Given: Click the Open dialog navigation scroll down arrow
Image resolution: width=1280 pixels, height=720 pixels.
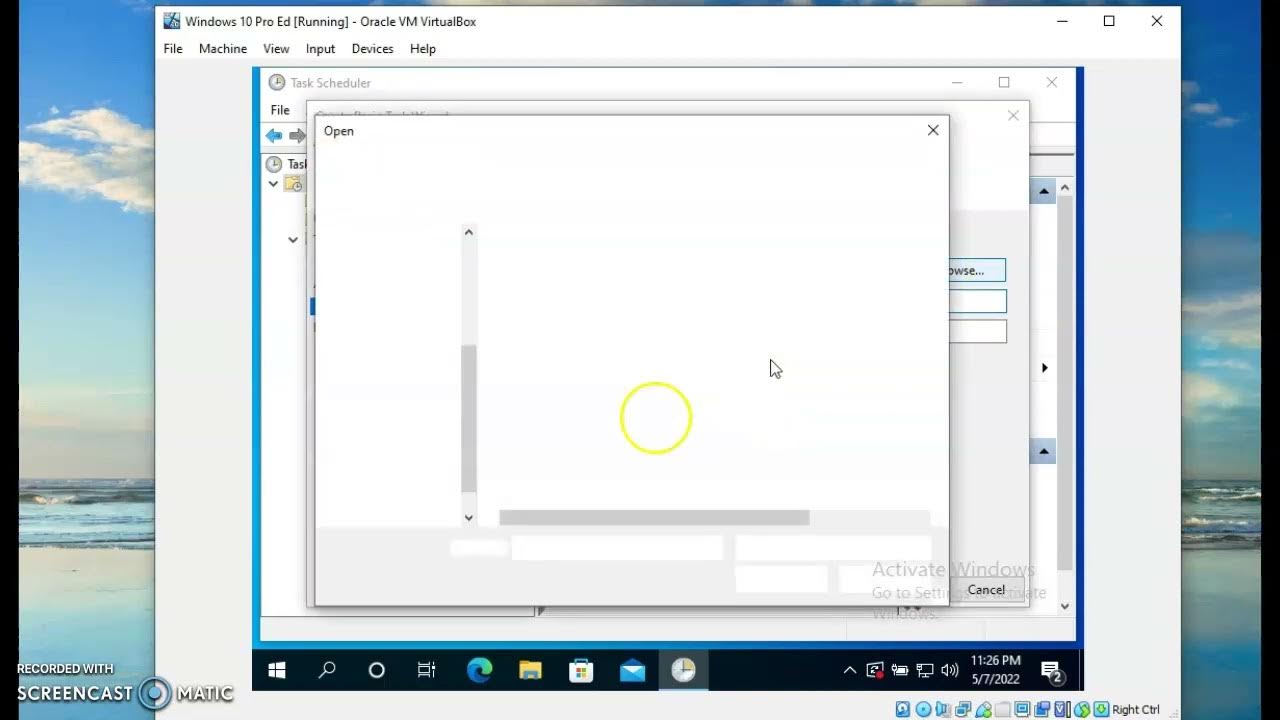Looking at the screenshot, I should (468, 518).
